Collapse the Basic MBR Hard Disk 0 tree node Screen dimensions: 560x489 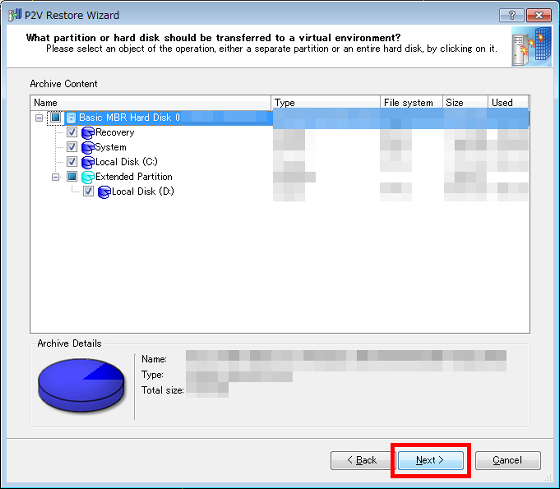pos(39,118)
